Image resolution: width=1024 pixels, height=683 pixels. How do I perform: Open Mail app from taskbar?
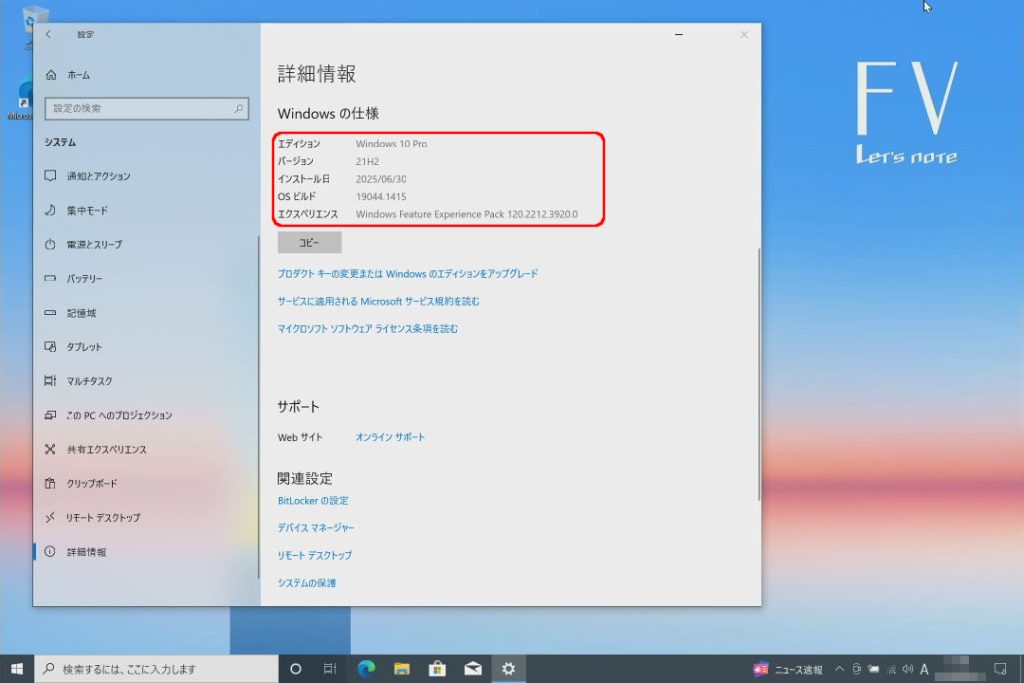coord(473,669)
